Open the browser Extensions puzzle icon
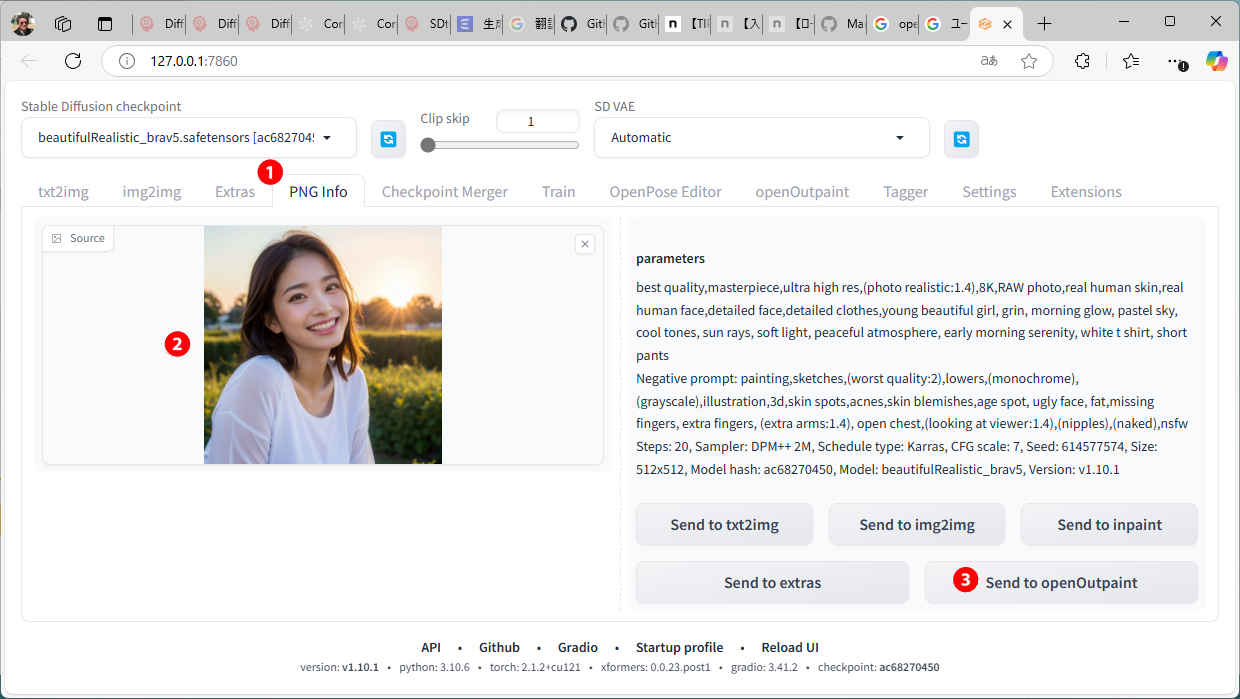The width and height of the screenshot is (1240, 699). tap(1082, 61)
